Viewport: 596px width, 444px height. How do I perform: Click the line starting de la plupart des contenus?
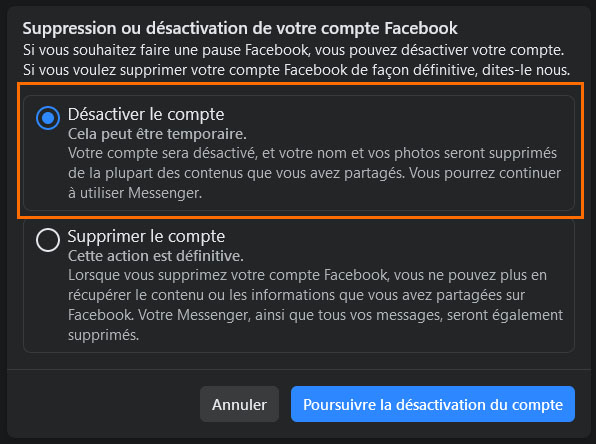(x=314, y=173)
